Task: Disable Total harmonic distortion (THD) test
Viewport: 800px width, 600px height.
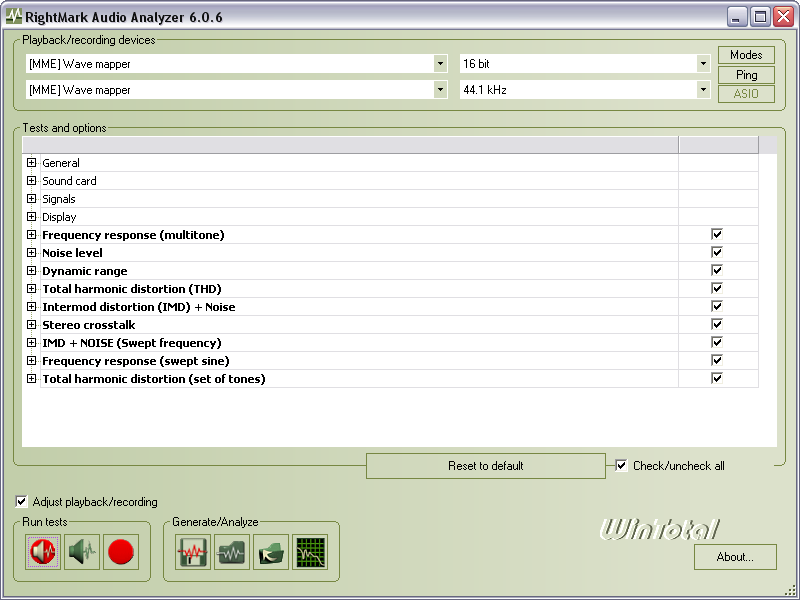Action: (x=717, y=288)
